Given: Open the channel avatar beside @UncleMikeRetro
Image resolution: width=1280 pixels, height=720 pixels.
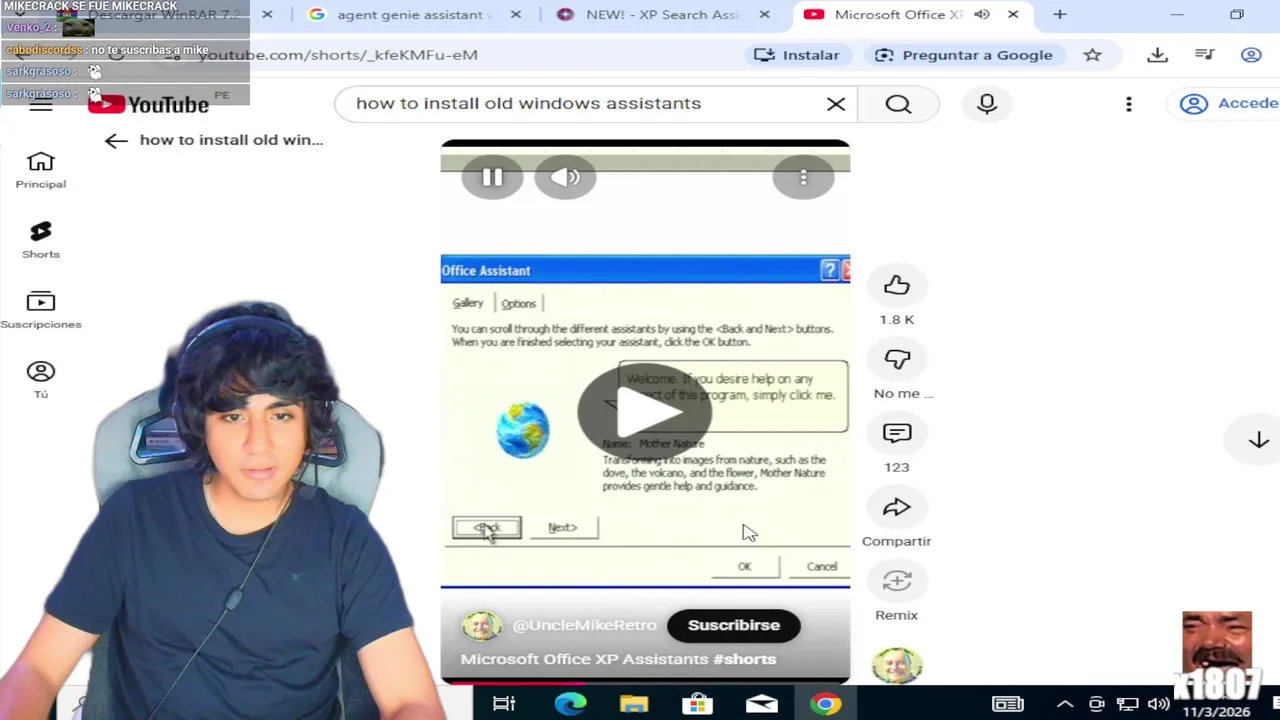Looking at the screenshot, I should 481,625.
